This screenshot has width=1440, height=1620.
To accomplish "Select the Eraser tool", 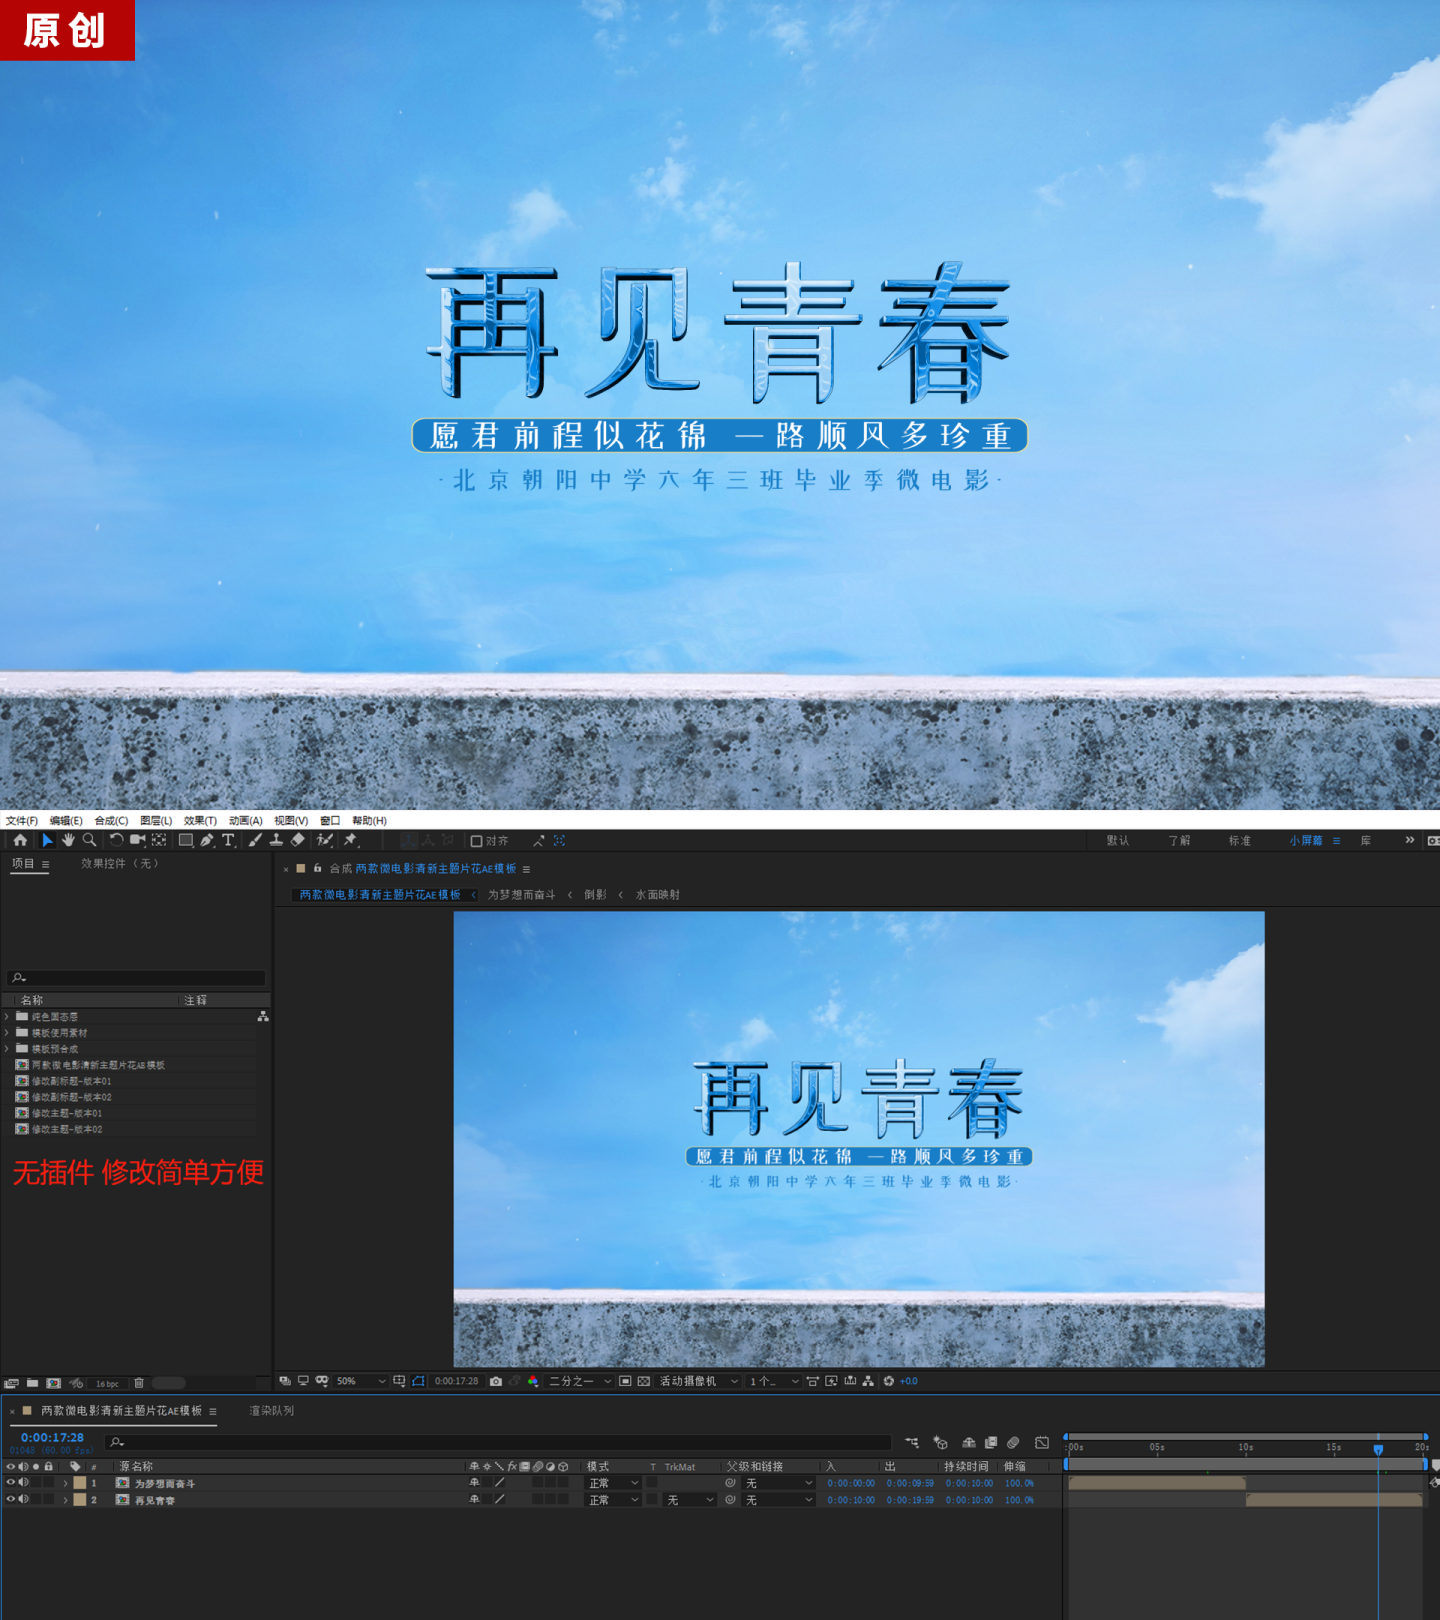I will 298,841.
